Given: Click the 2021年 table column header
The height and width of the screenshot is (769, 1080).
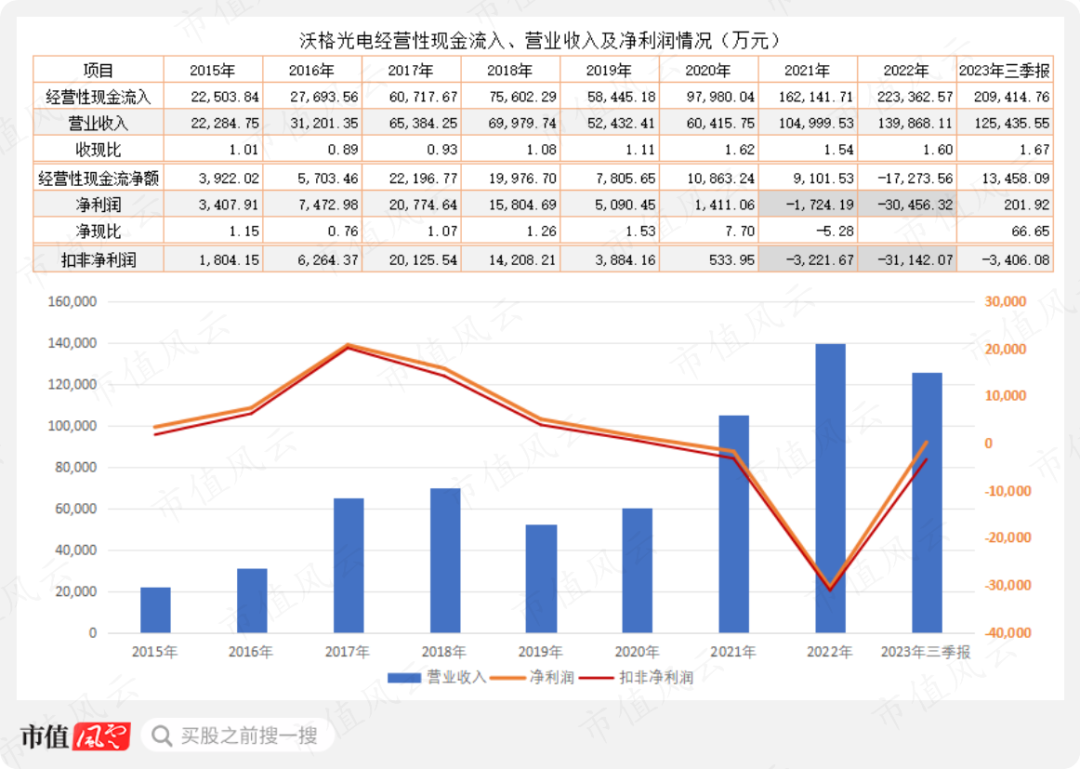Looking at the screenshot, I should (x=808, y=70).
